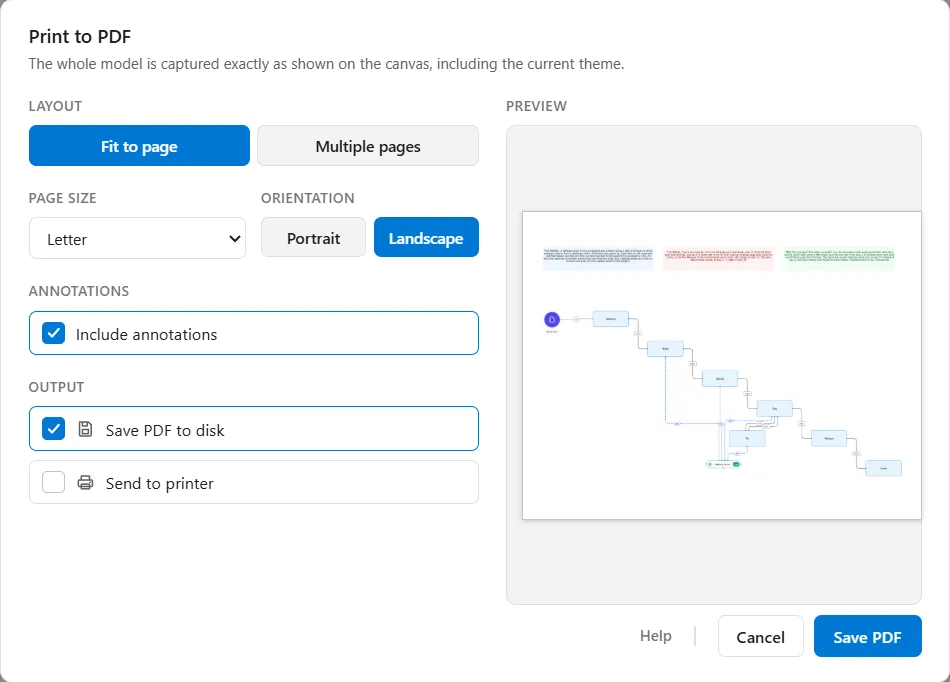
Task: Choose Landscape orientation
Action: pos(426,238)
